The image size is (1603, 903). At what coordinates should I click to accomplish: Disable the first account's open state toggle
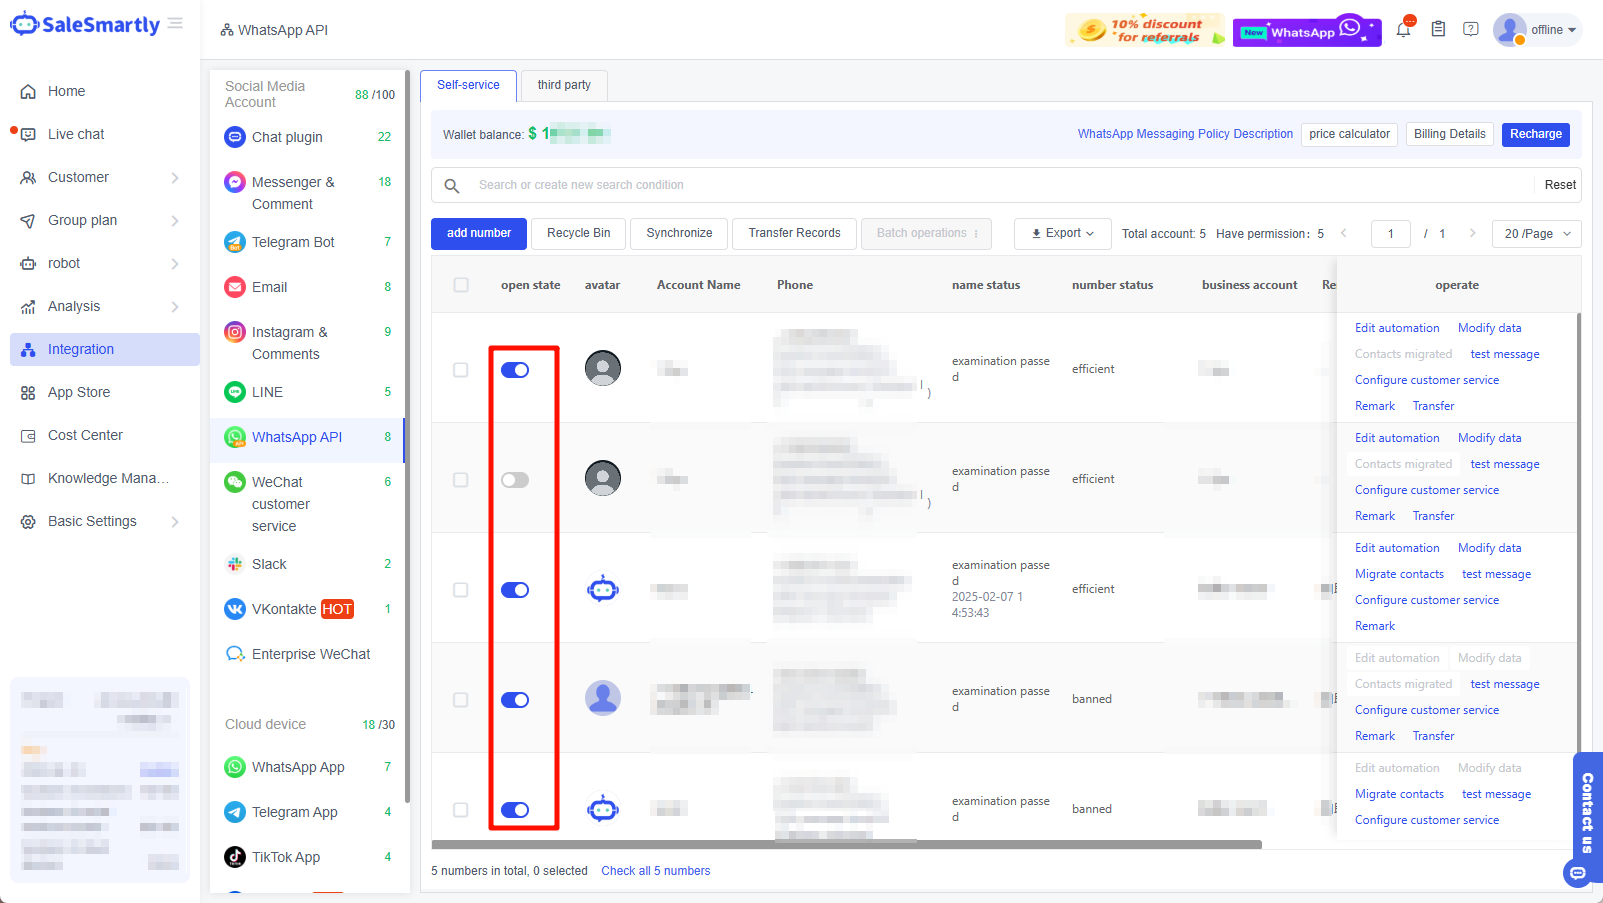(x=515, y=369)
